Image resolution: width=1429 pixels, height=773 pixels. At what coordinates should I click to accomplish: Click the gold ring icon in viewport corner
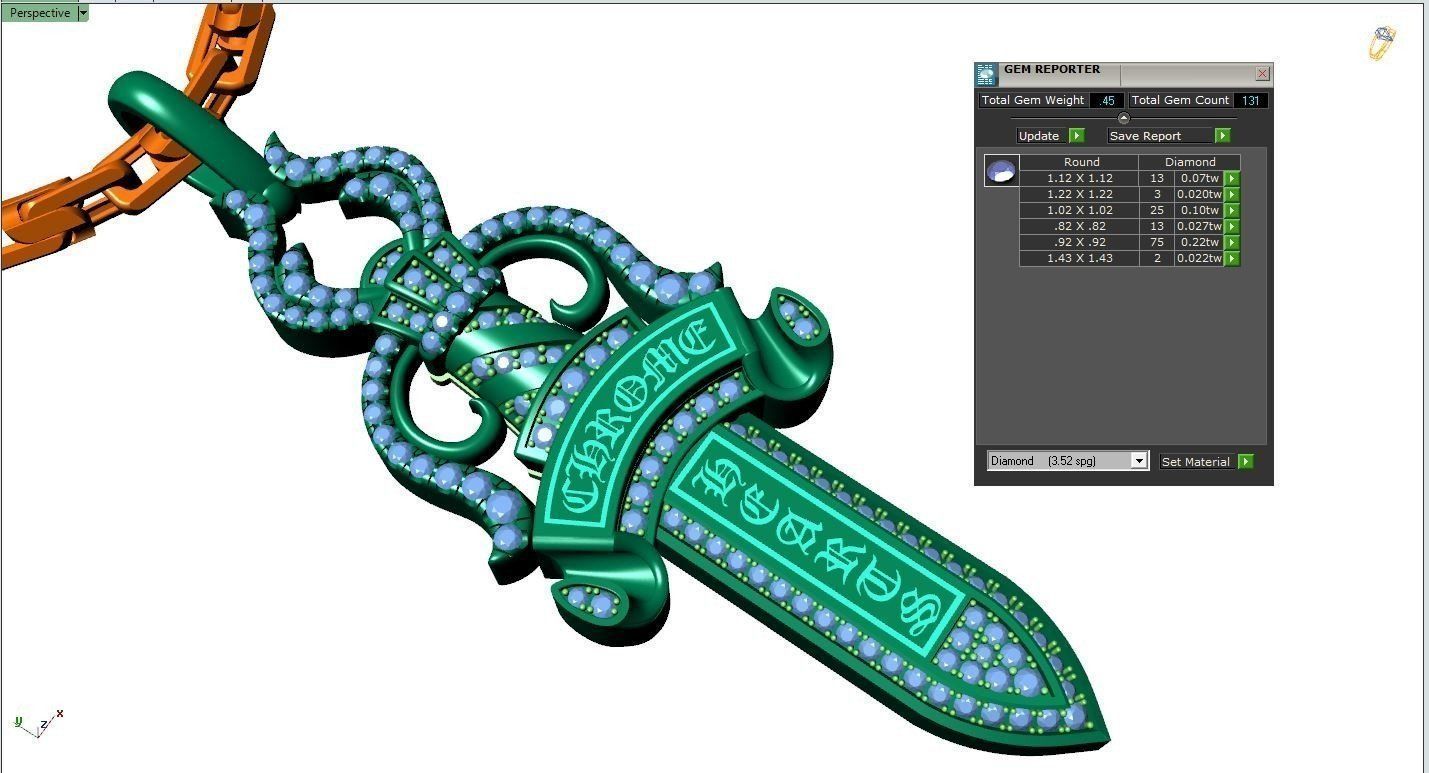click(x=1382, y=43)
